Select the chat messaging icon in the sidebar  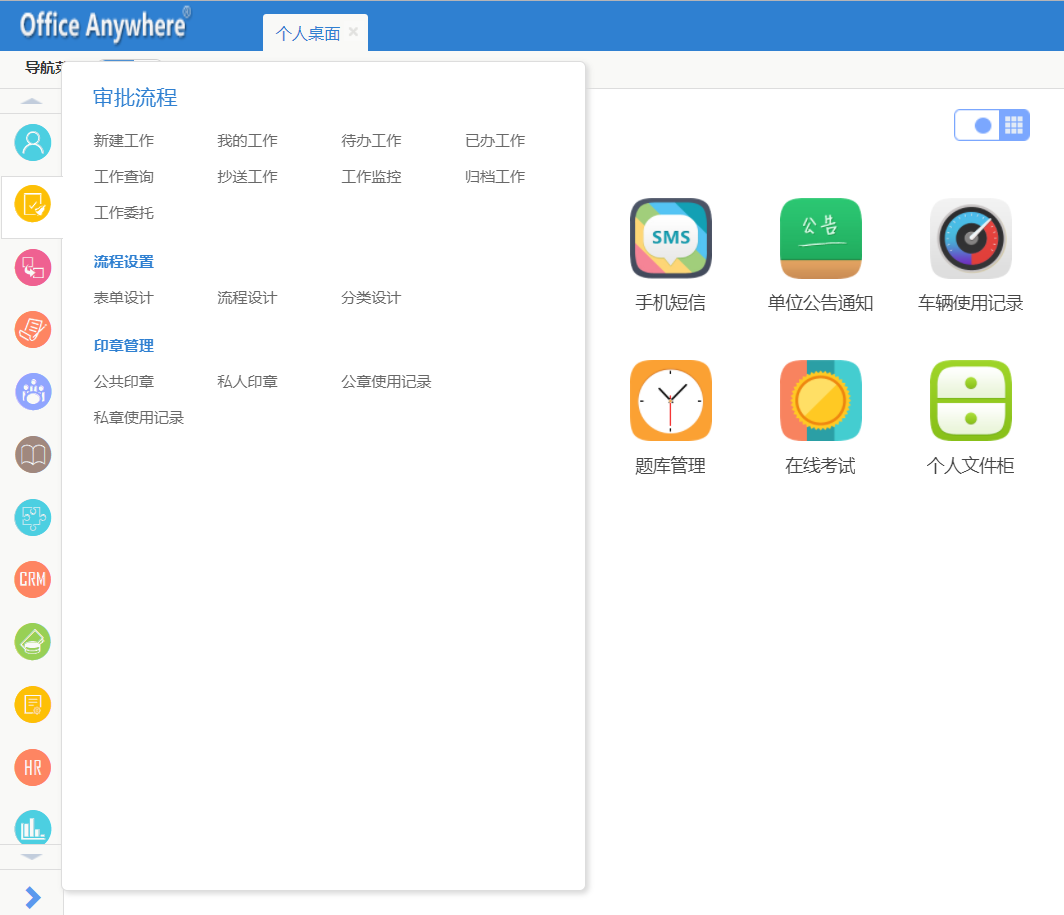[32, 267]
